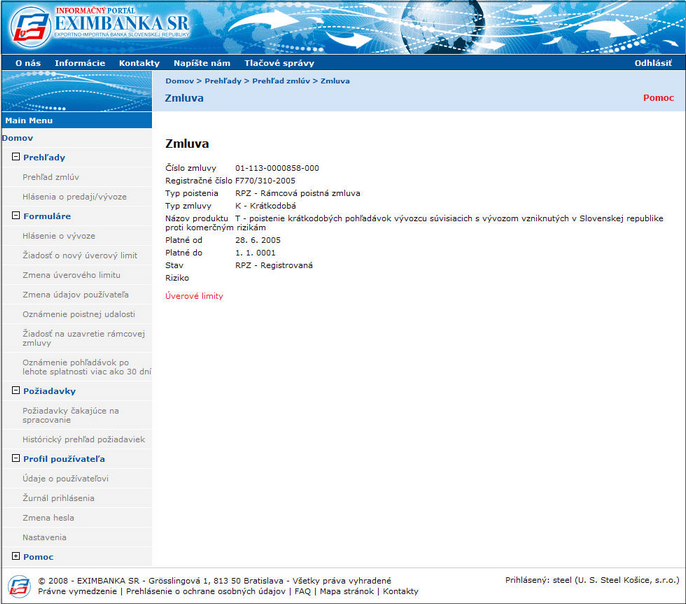This screenshot has width=686, height=604.
Task: Open Mapa stránok in footer
Action: (346, 591)
